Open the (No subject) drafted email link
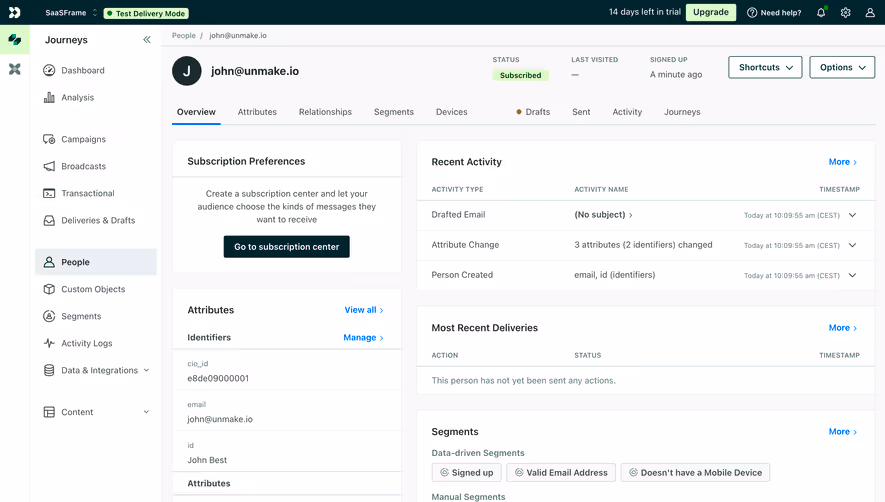 pyautogui.click(x=603, y=215)
